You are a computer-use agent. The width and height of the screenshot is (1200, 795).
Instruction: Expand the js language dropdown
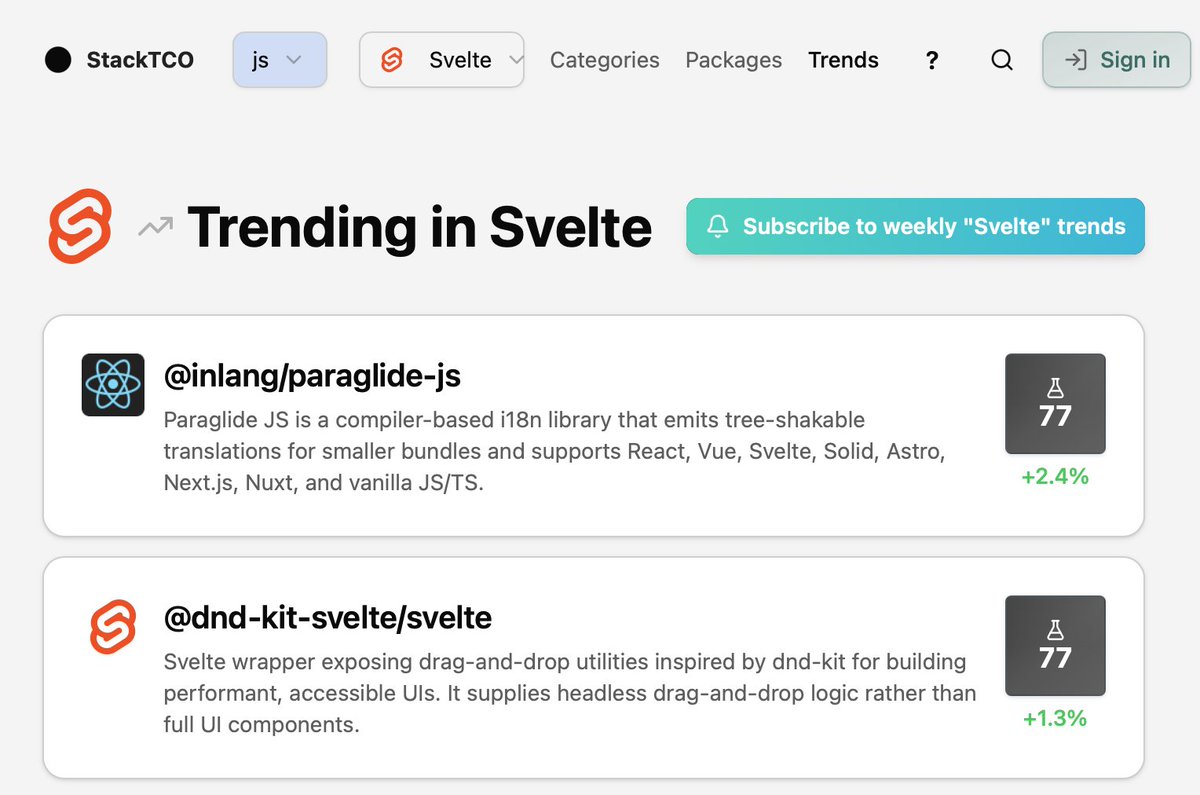[280, 60]
